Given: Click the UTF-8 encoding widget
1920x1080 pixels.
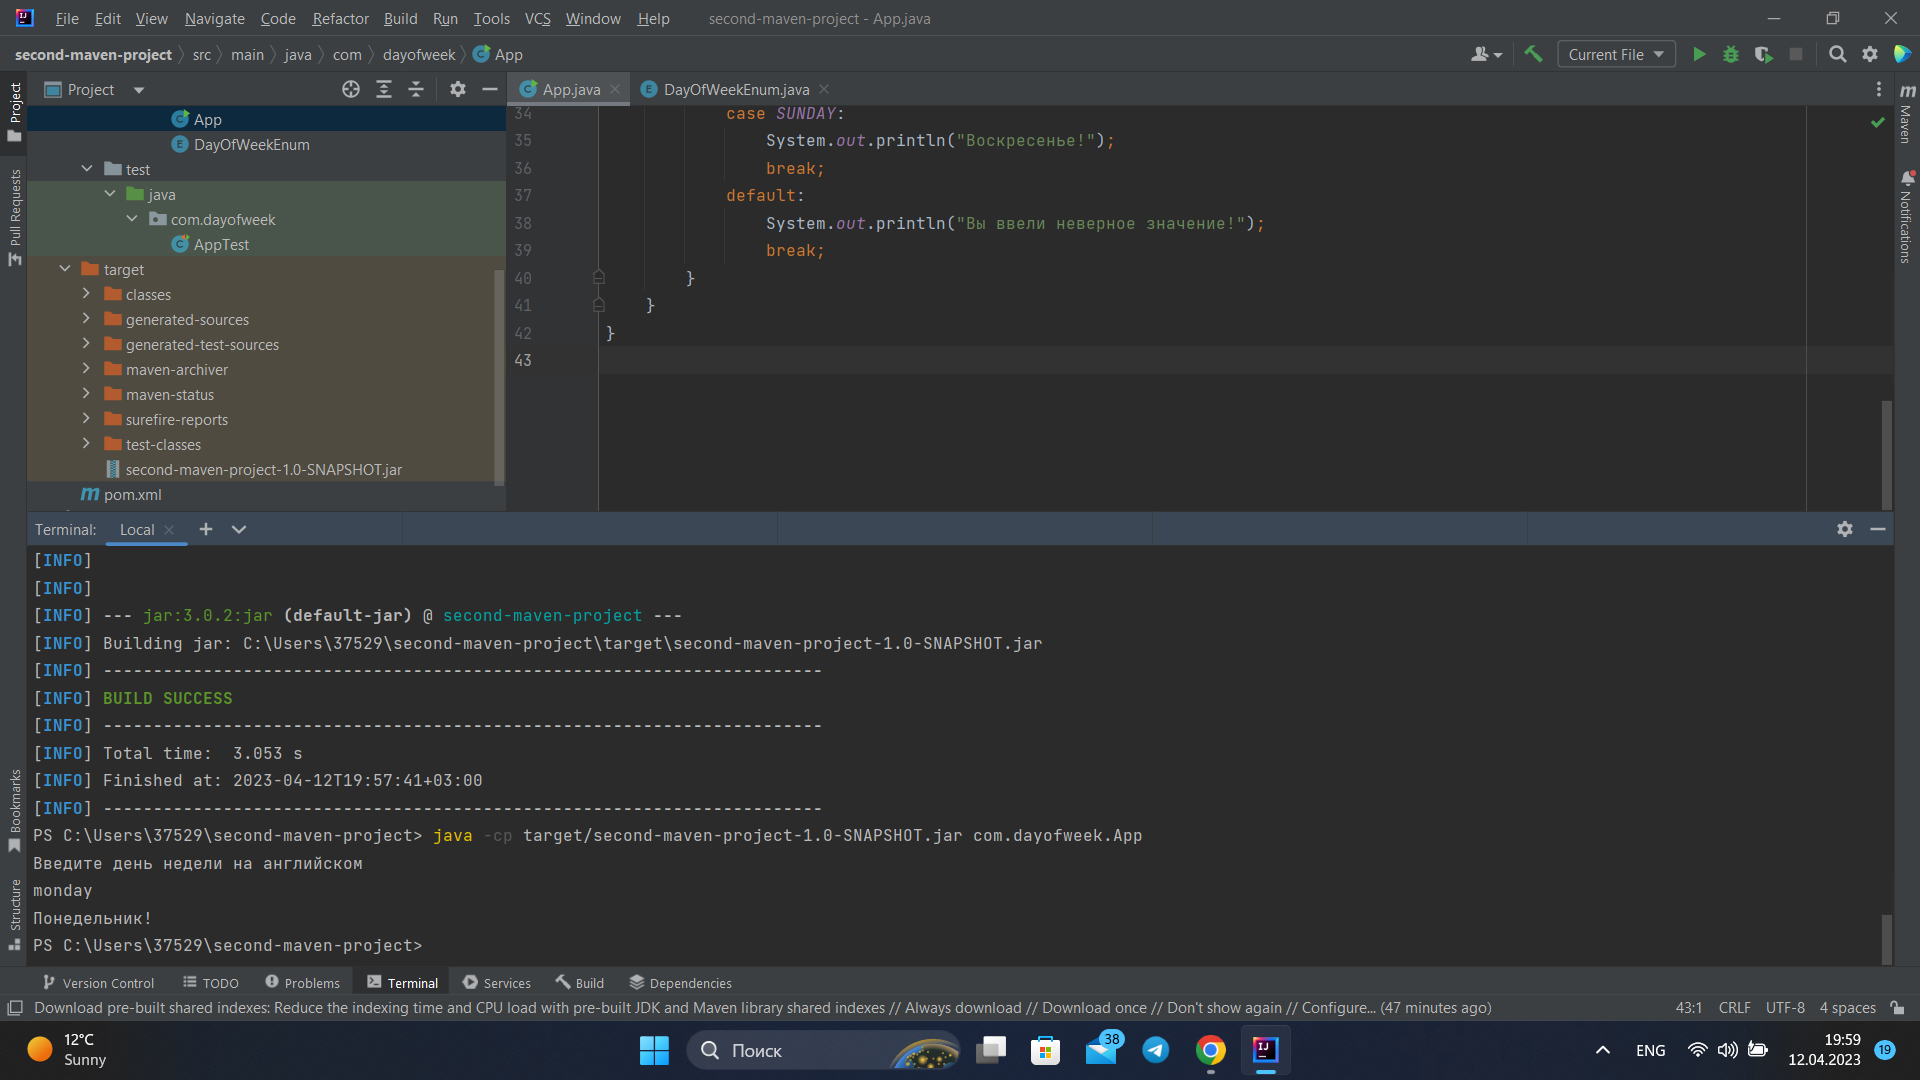Looking at the screenshot, I should click(1785, 1008).
